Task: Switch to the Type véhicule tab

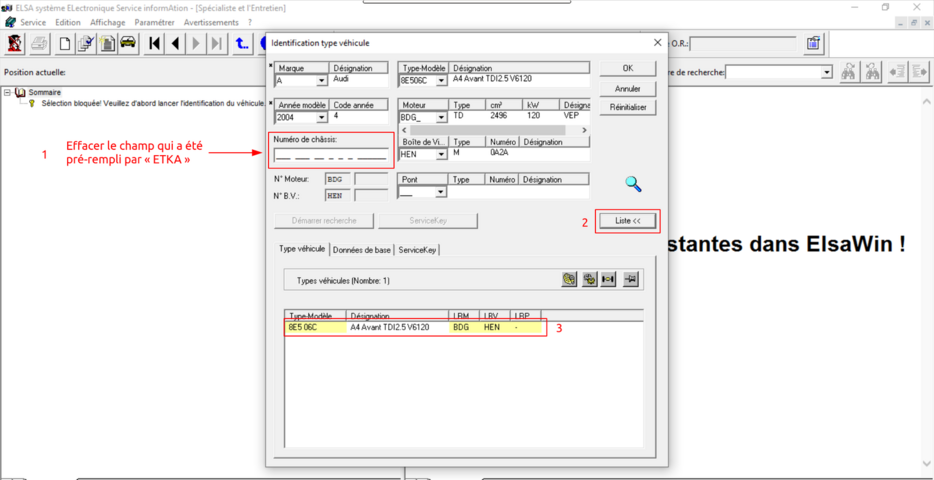Action: coord(303,249)
